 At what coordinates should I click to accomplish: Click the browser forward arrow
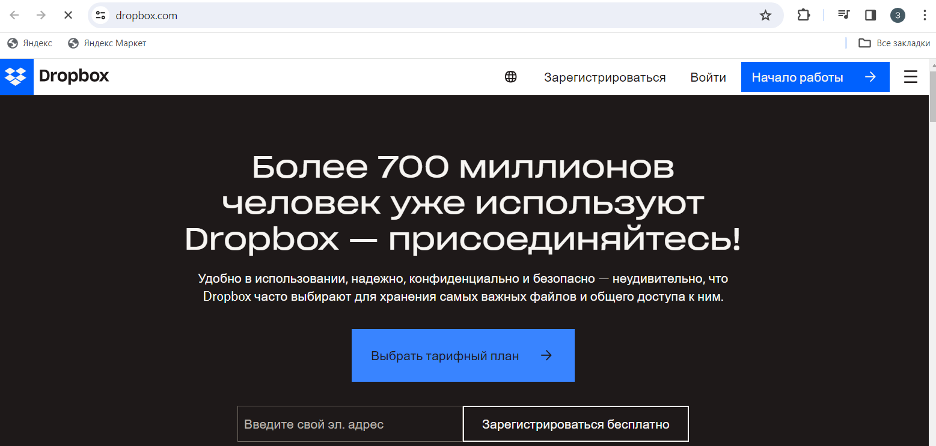(41, 16)
